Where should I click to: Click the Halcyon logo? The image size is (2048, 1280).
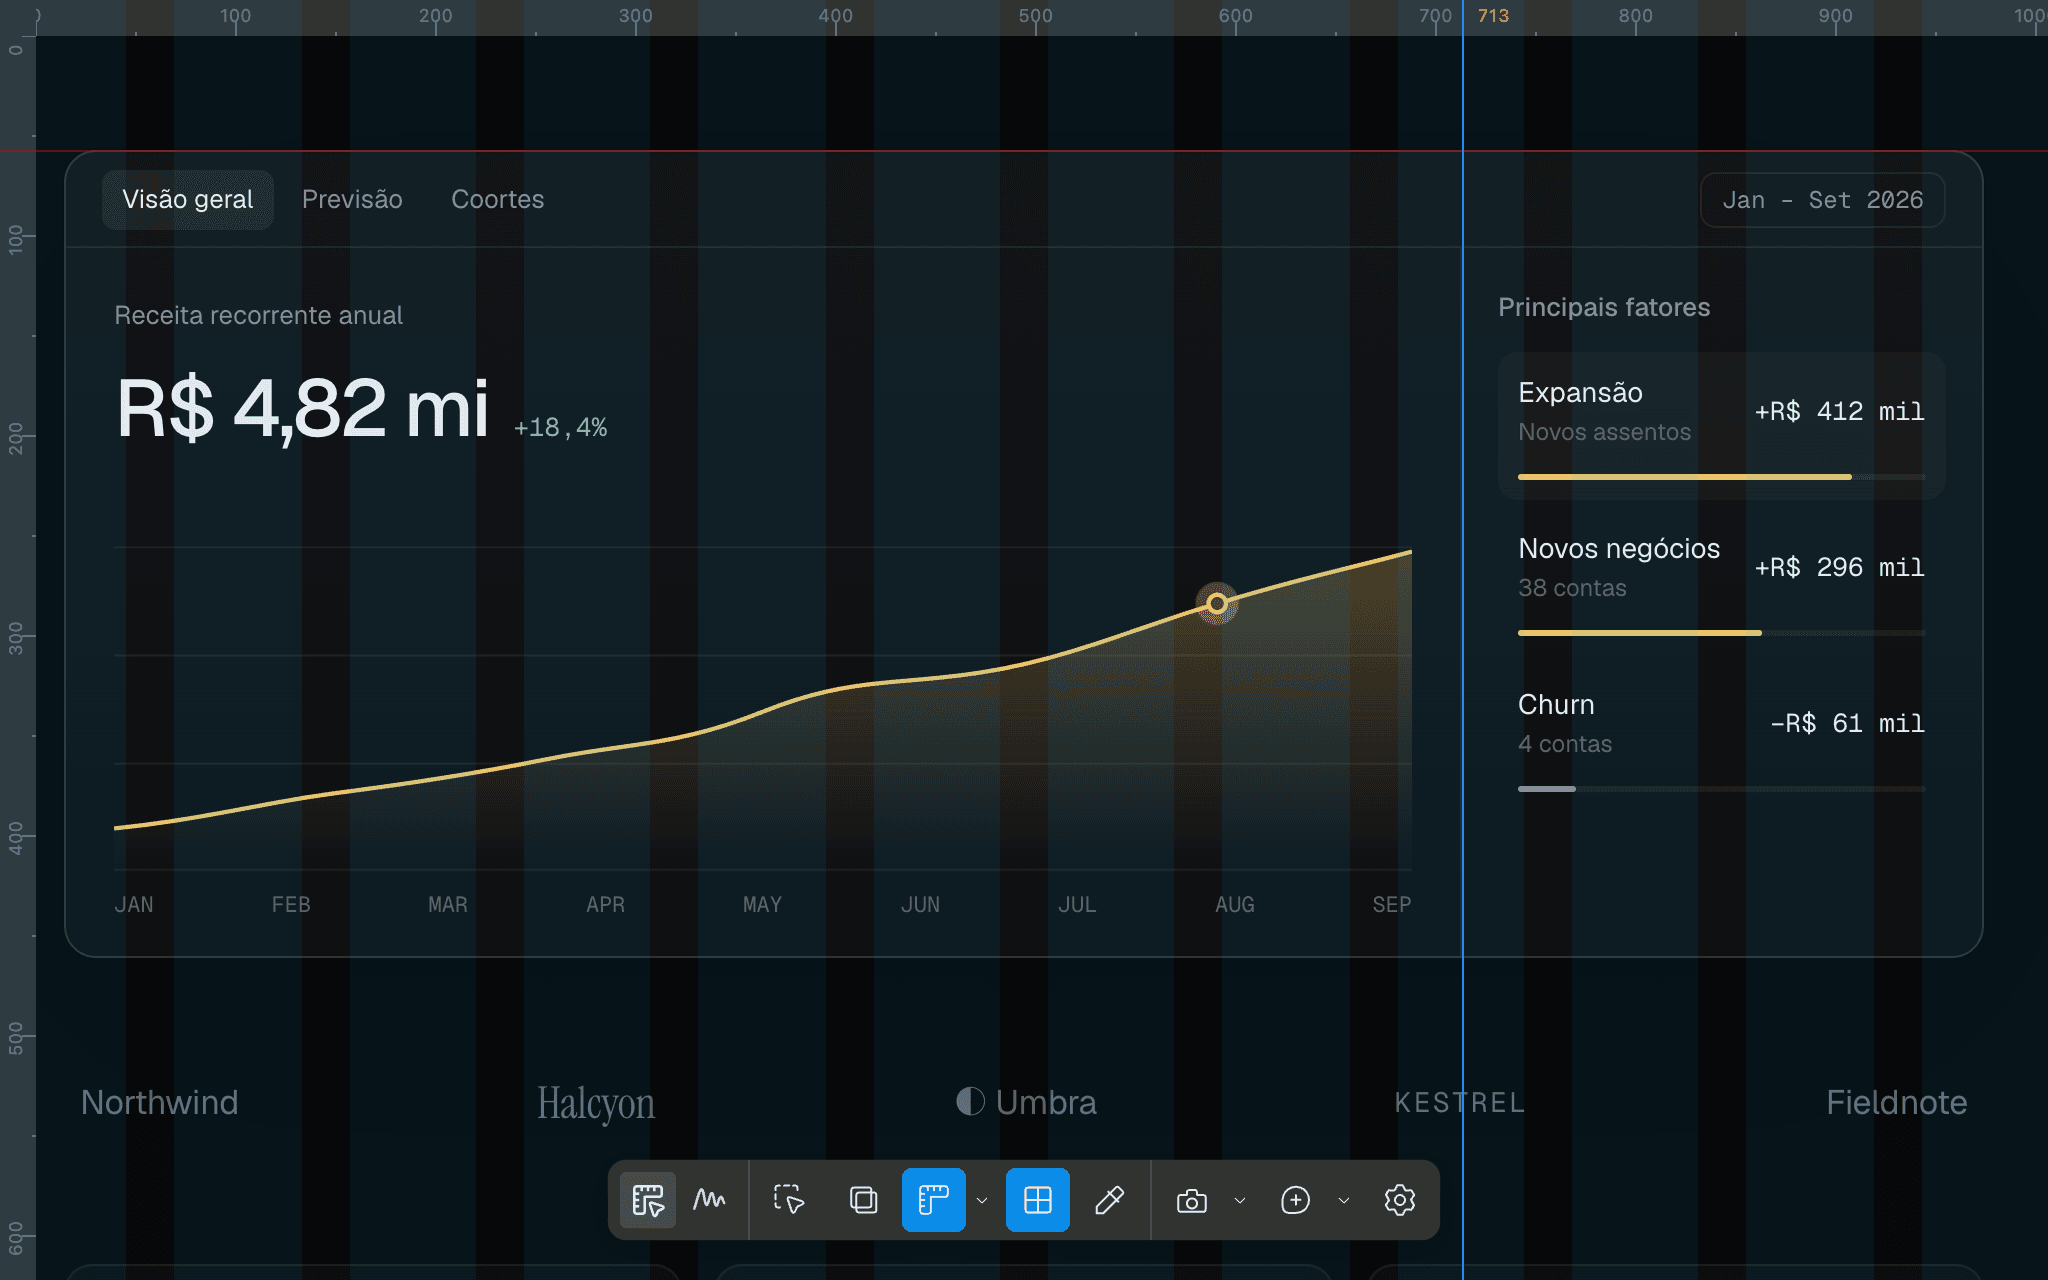click(x=596, y=1104)
